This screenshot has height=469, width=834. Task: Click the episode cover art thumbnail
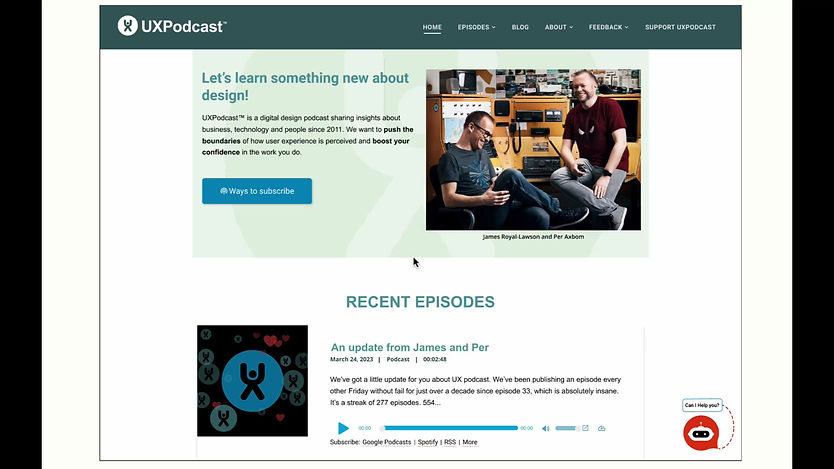252,381
